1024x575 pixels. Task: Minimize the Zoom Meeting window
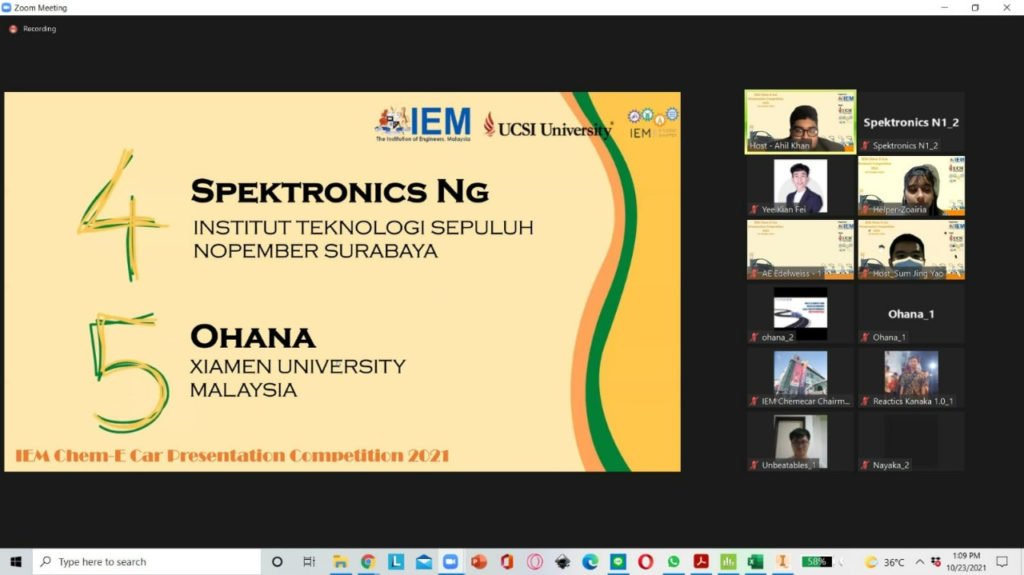pyautogui.click(x=944, y=8)
